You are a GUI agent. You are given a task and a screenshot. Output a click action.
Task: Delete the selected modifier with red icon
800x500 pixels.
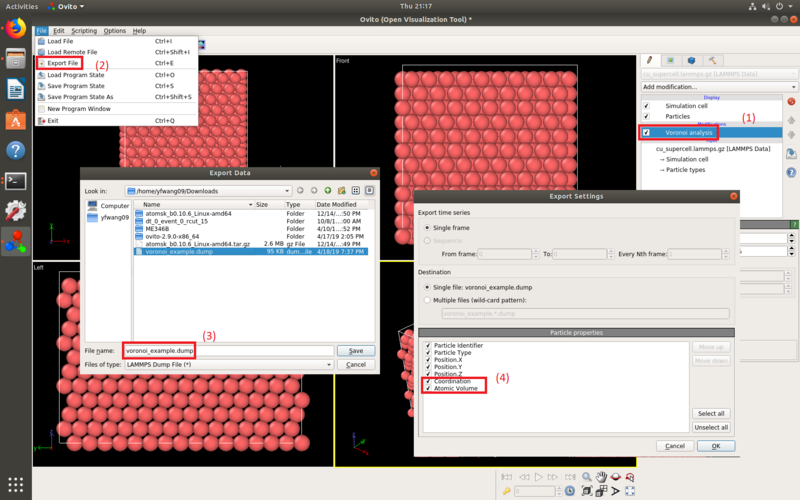coord(791,102)
